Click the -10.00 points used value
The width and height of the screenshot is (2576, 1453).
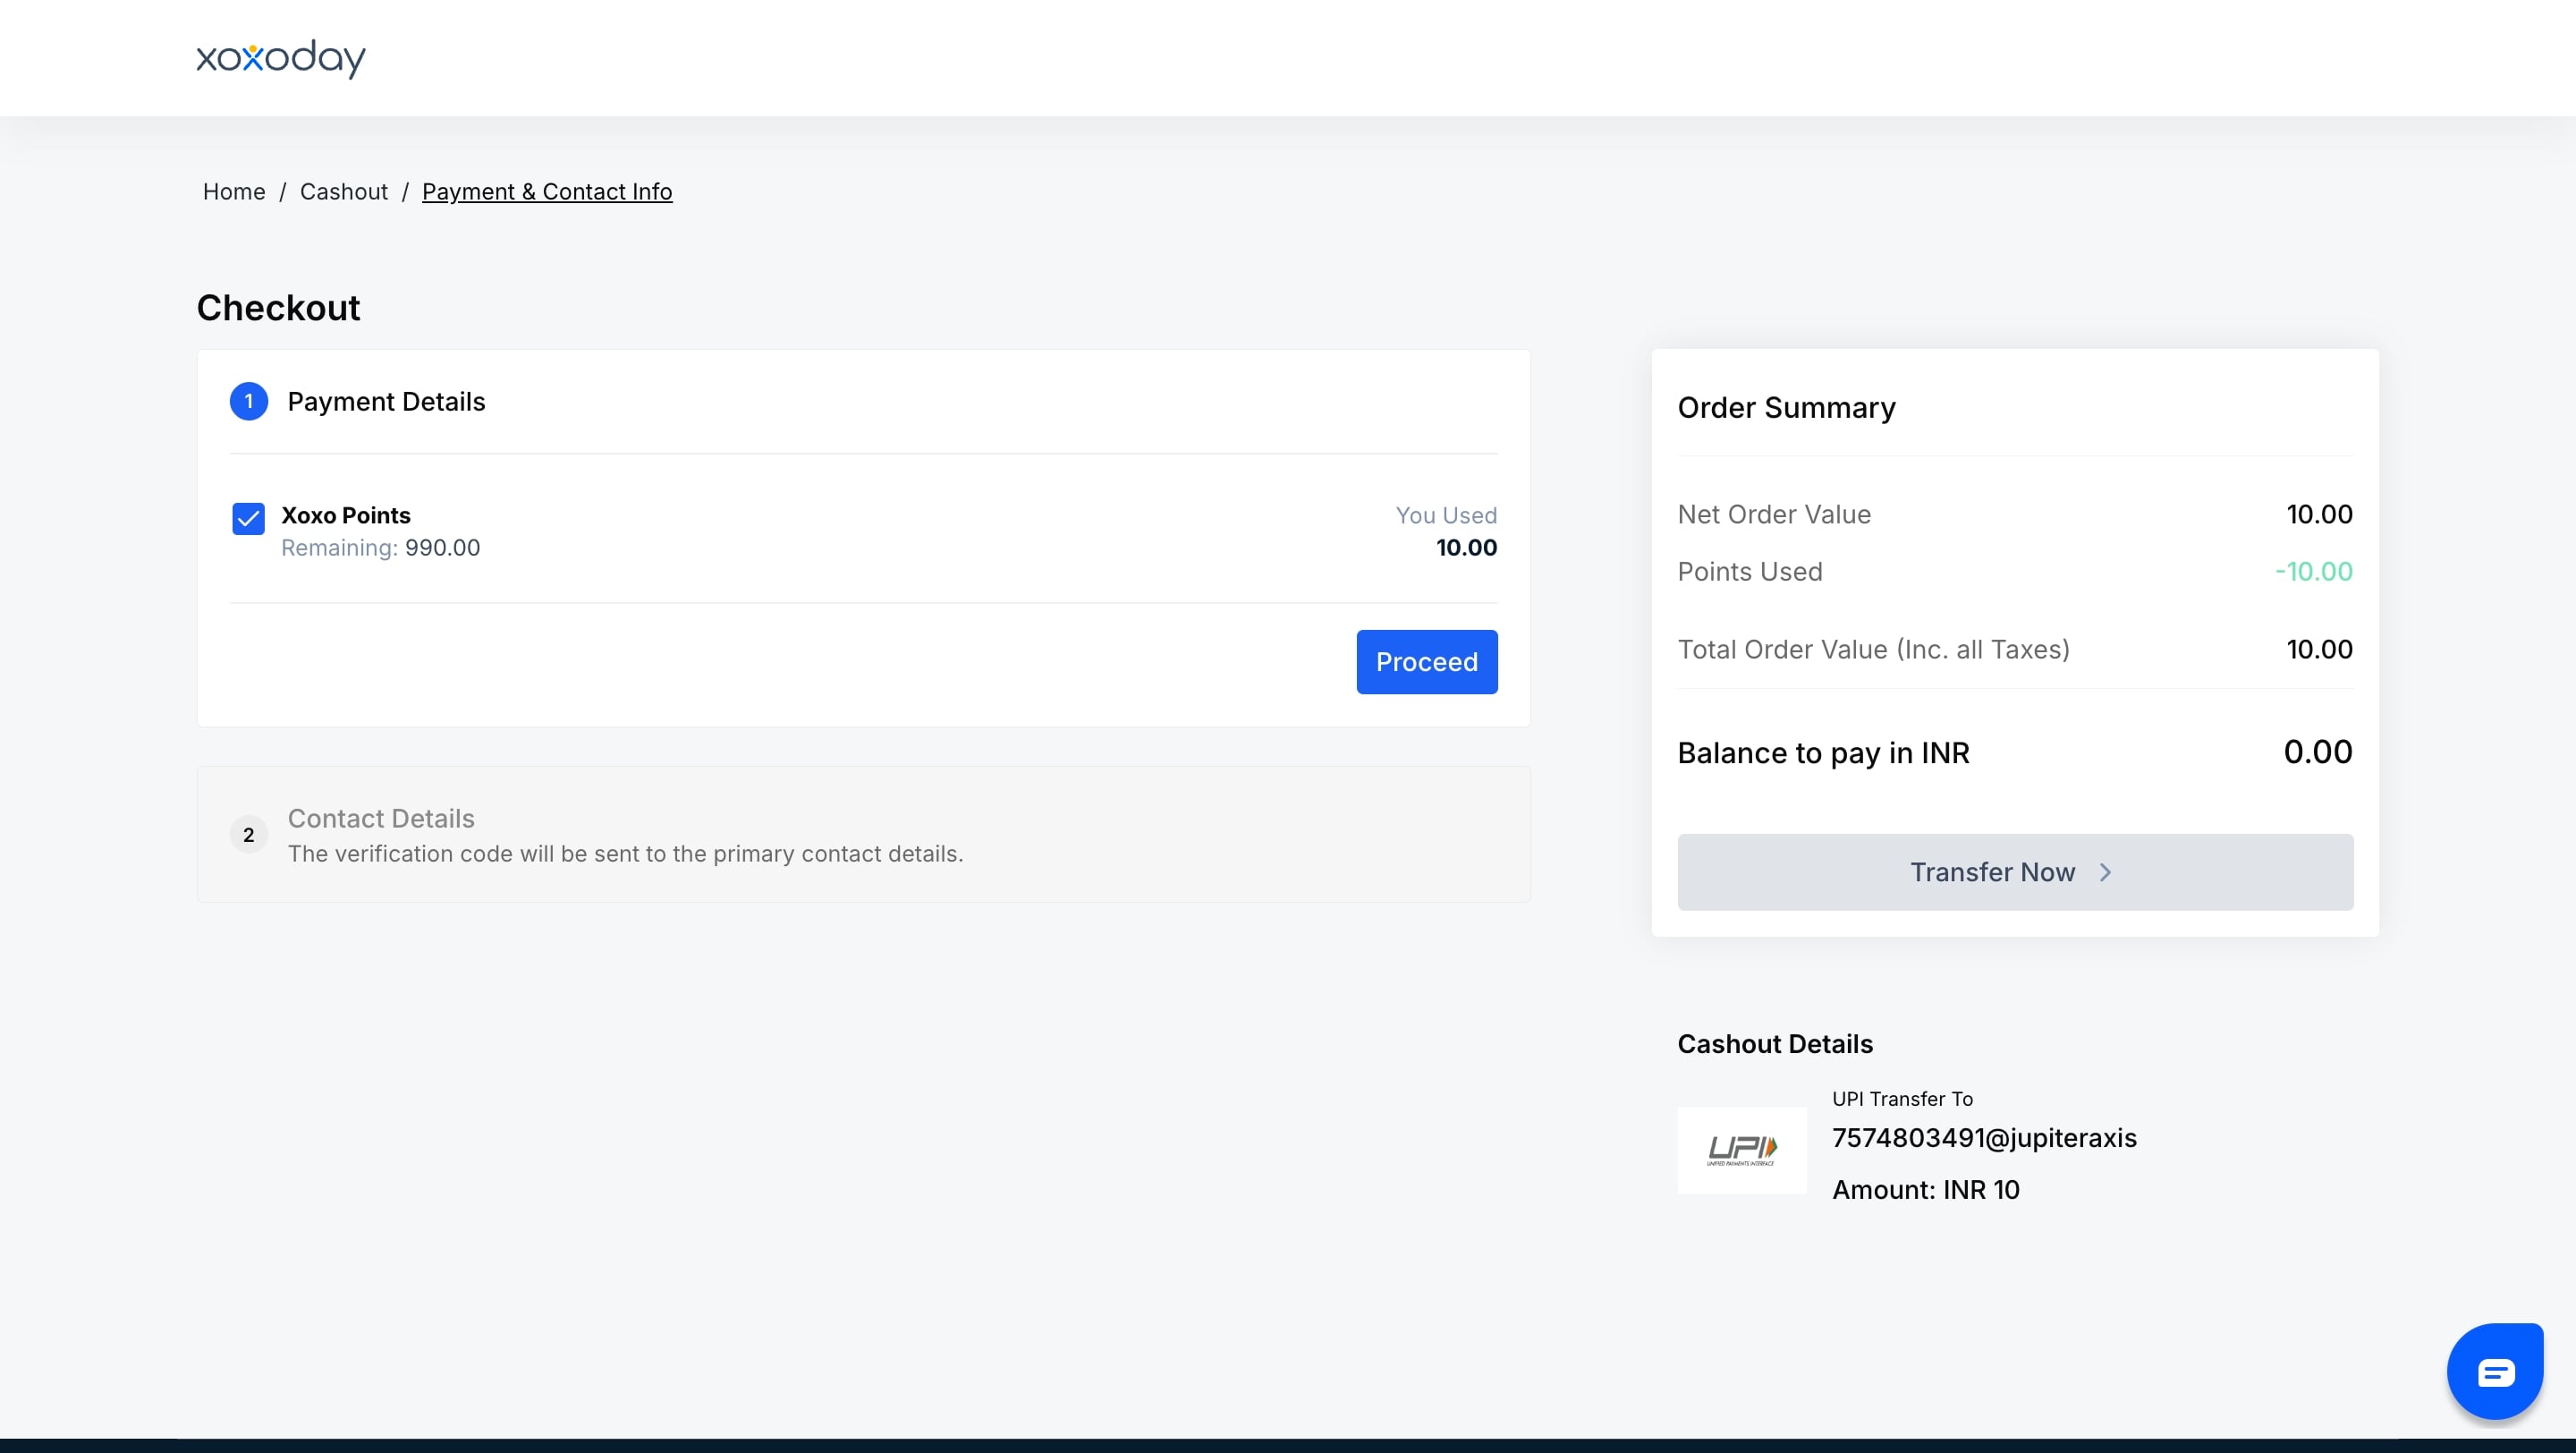(x=2314, y=571)
